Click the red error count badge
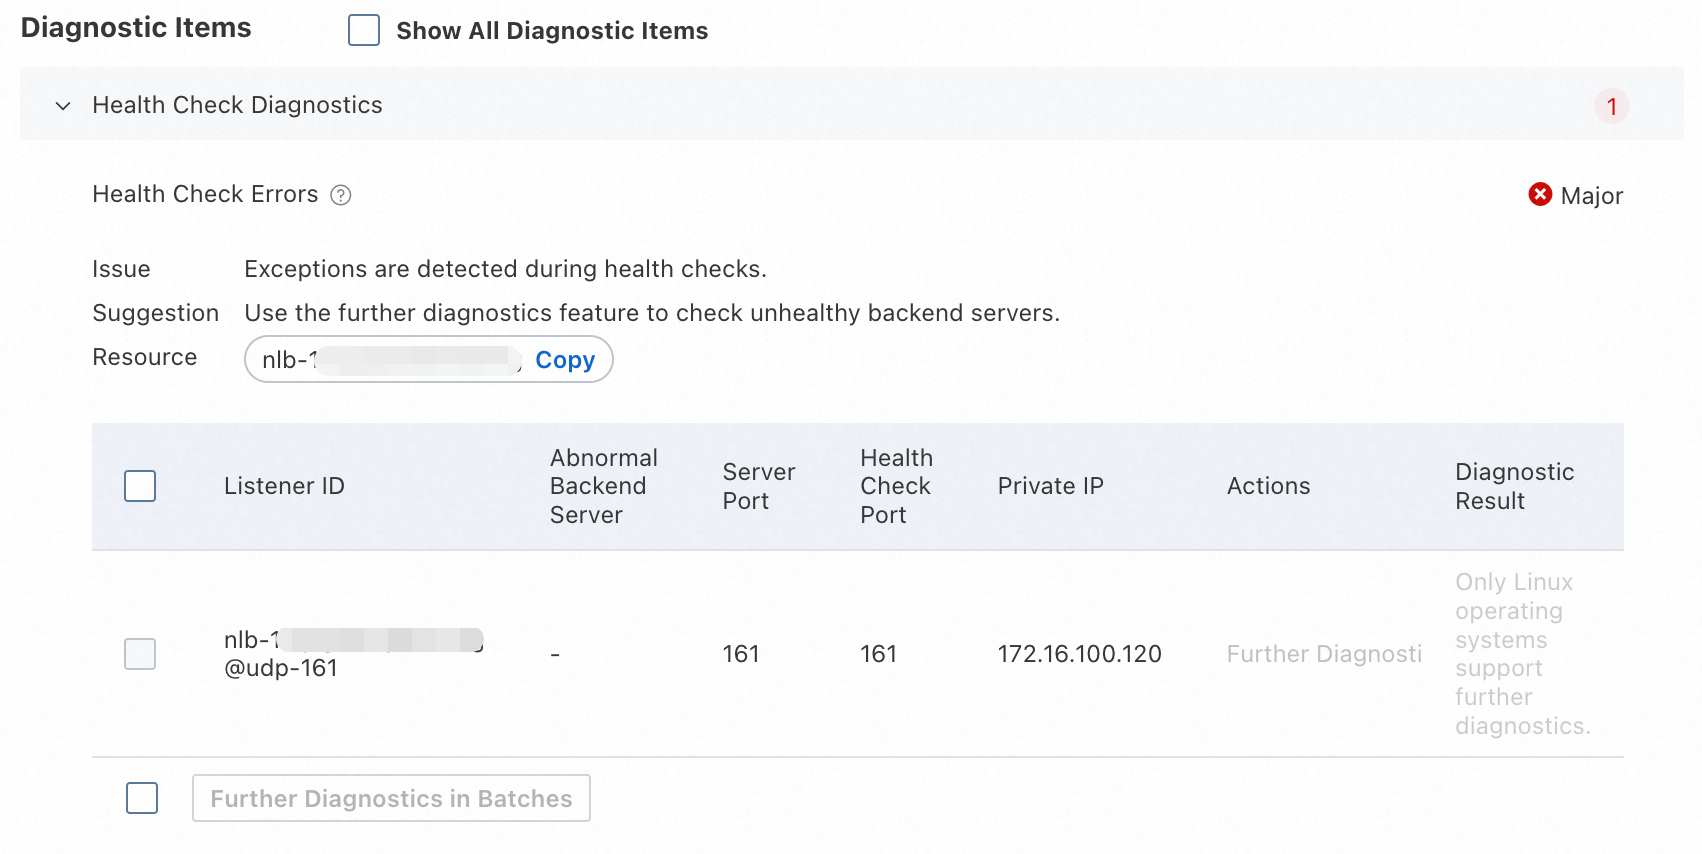 coord(1611,106)
